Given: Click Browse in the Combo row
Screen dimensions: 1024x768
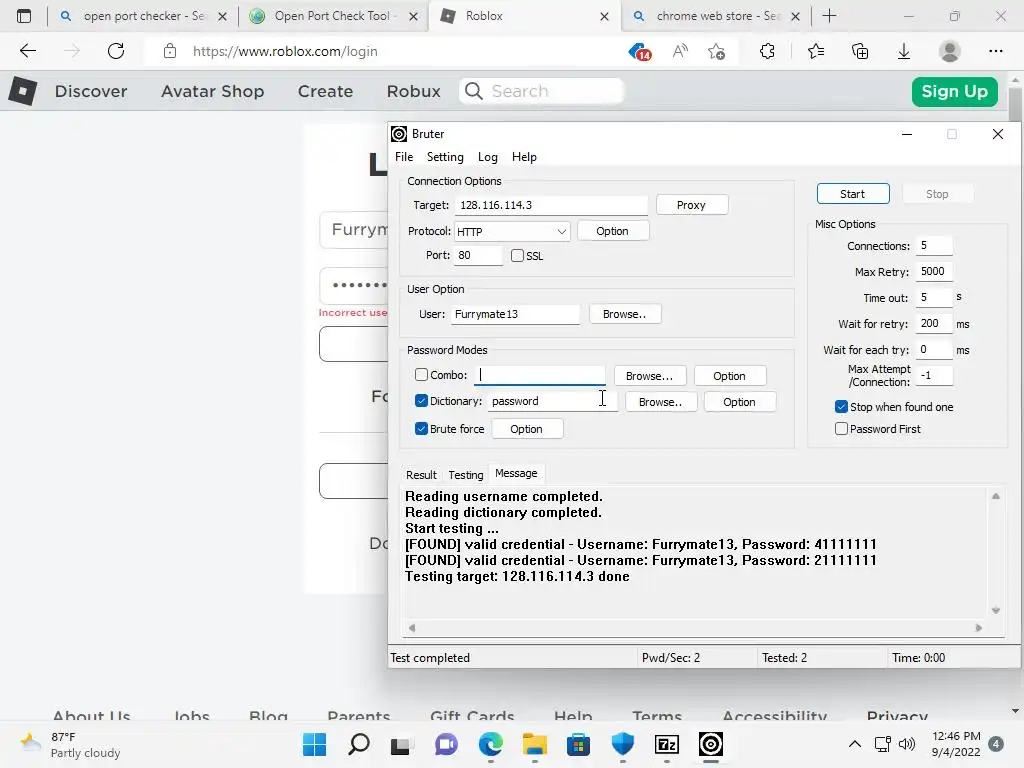Looking at the screenshot, I should click(x=649, y=376).
